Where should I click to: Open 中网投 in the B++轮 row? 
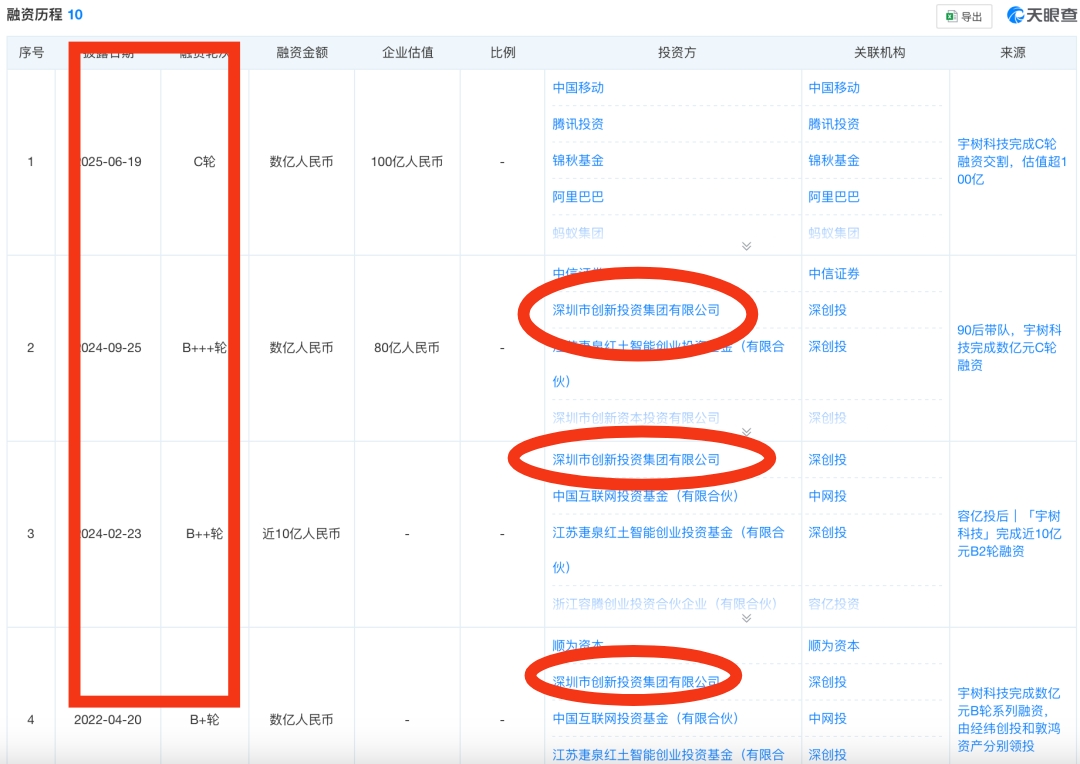coord(827,496)
